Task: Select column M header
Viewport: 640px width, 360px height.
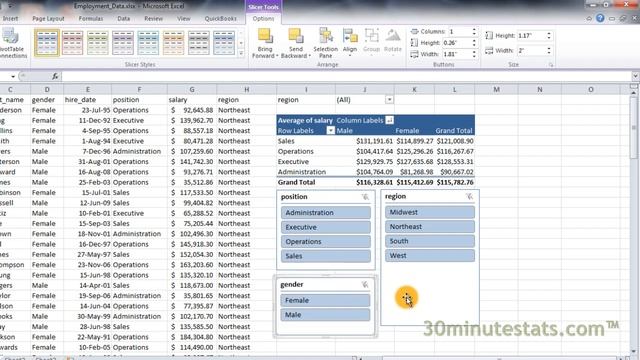Action: 496,89
